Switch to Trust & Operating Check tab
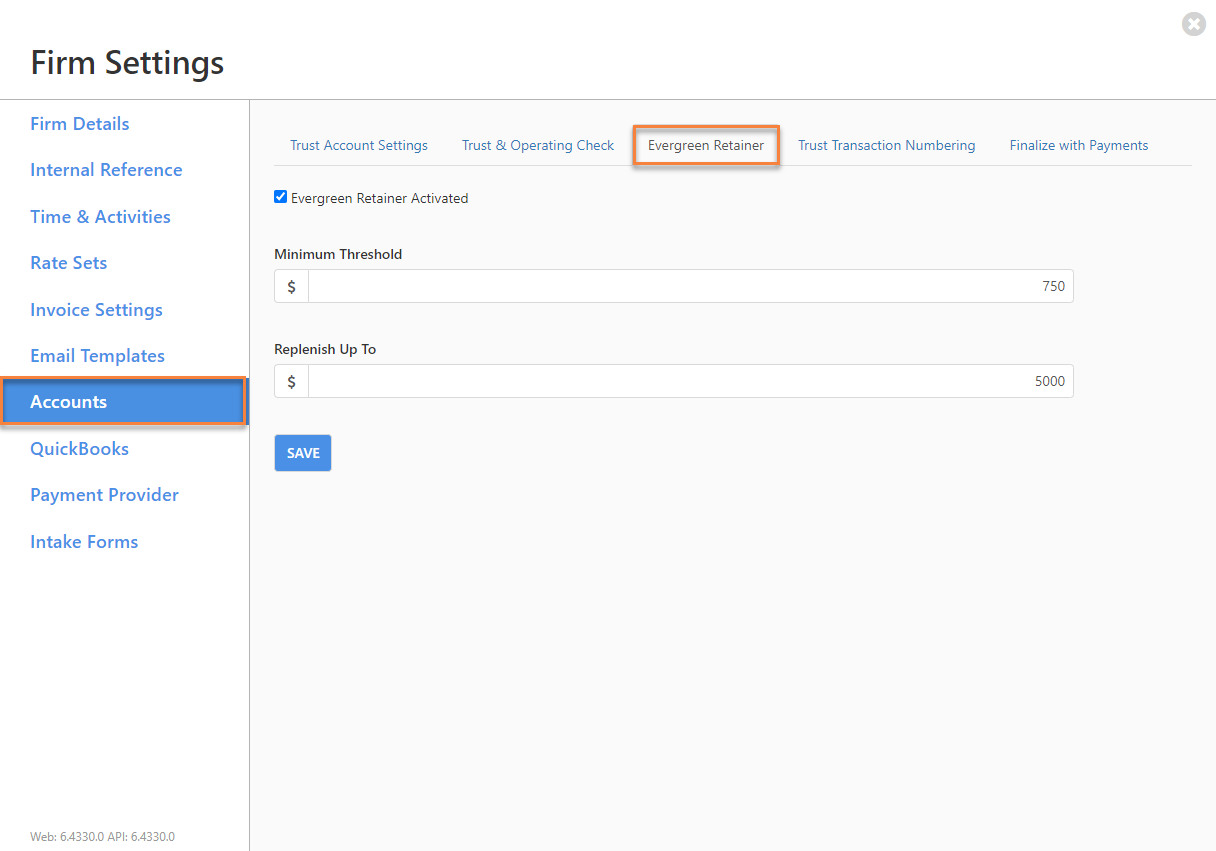Screen dimensions: 1216x851 click(538, 146)
